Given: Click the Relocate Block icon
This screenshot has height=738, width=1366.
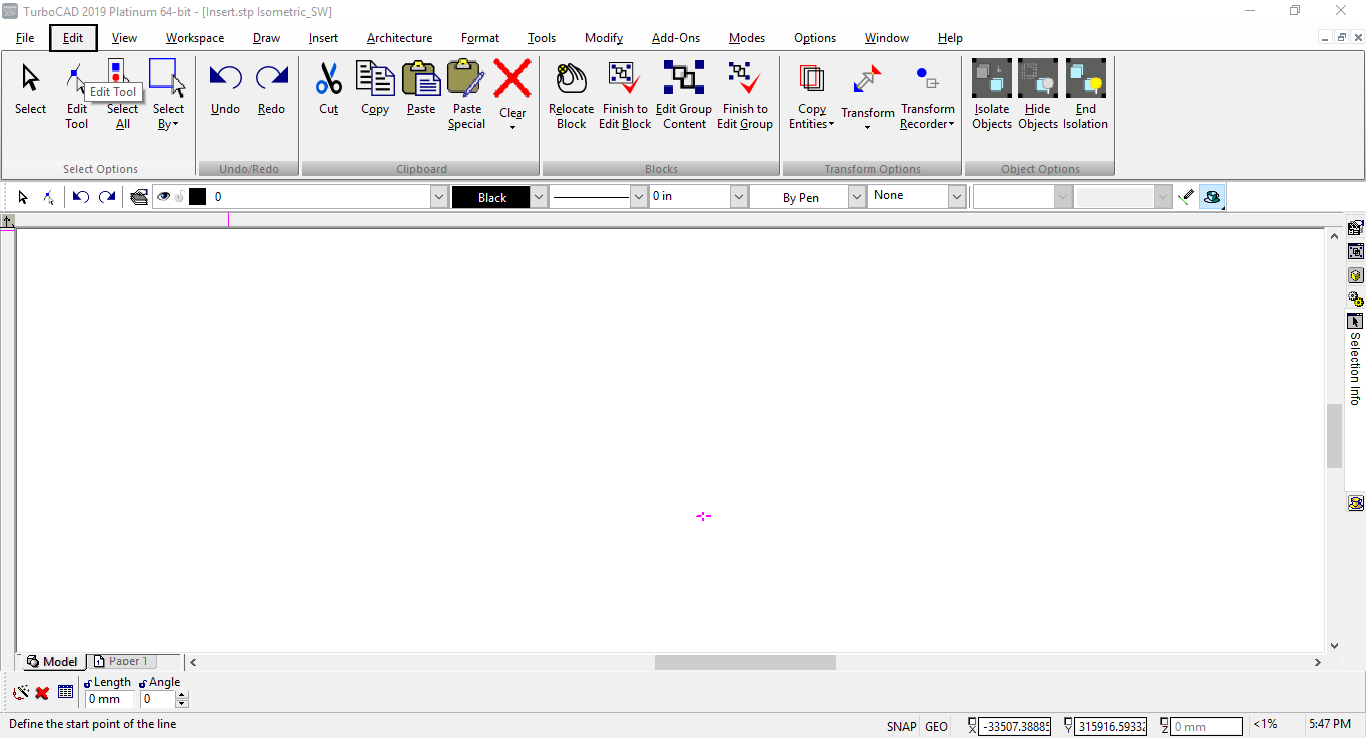Looking at the screenshot, I should [571, 78].
